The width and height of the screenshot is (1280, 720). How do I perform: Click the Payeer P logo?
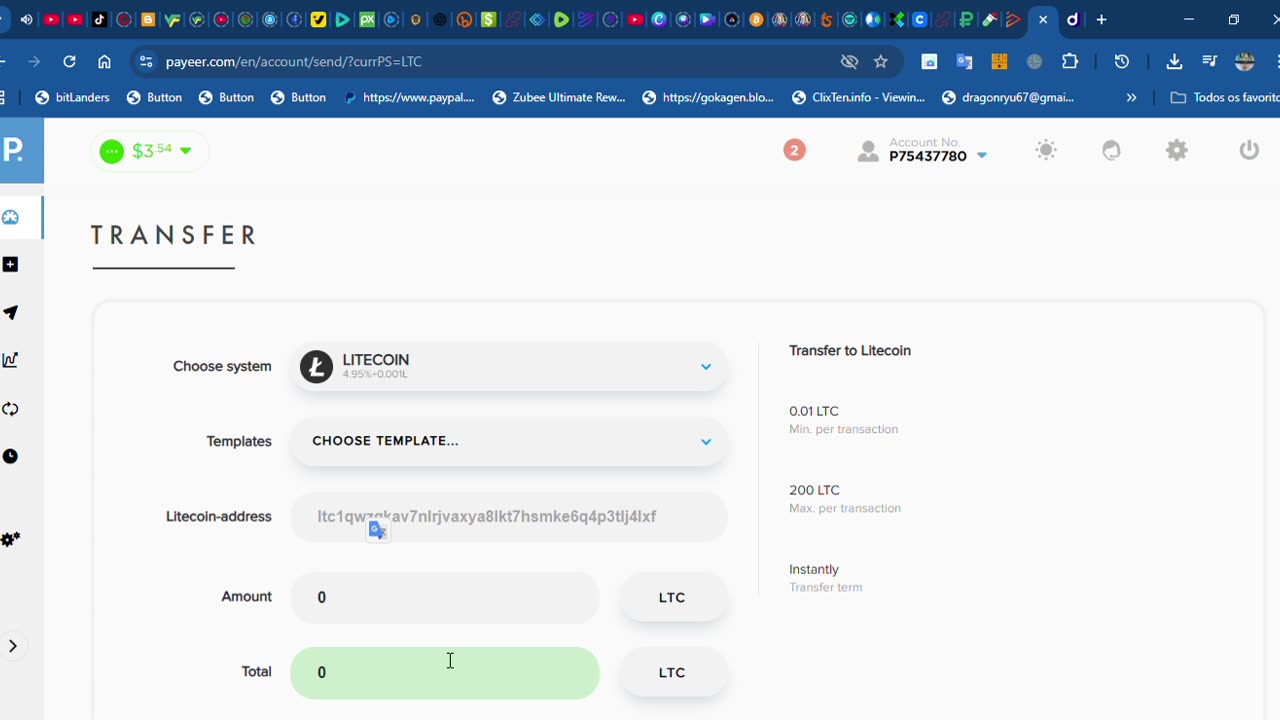tap(14, 150)
